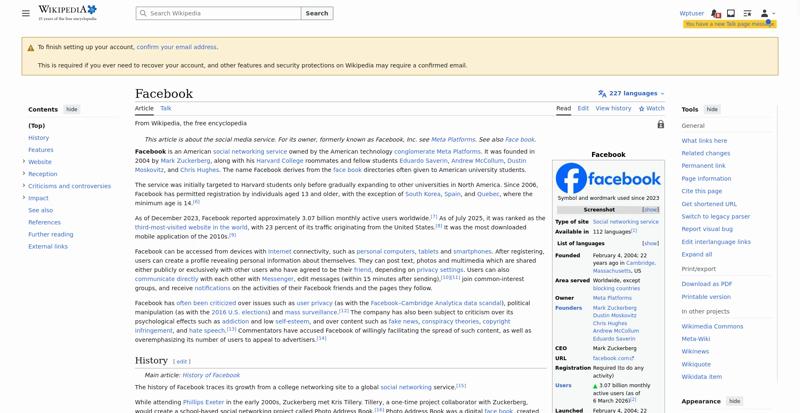Open the main menu hamburger icon
The height and width of the screenshot is (413, 800).
[26, 13]
